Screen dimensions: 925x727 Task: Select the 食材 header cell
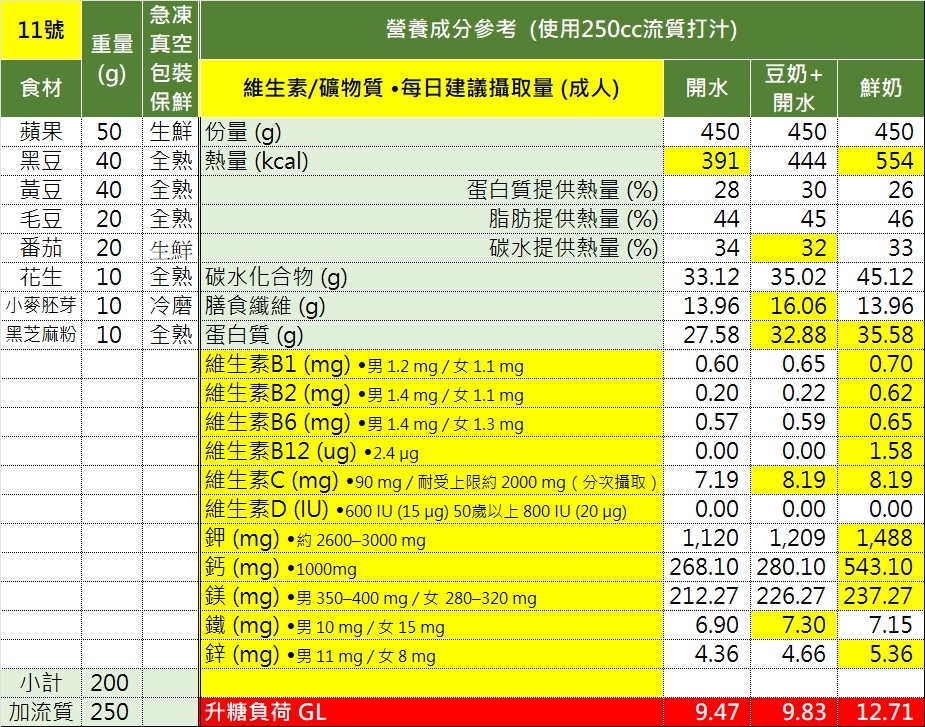coord(41,88)
